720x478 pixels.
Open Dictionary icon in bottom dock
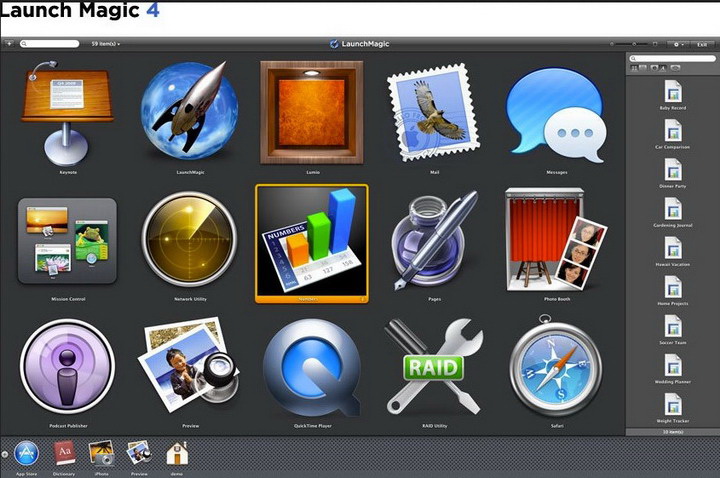click(64, 454)
